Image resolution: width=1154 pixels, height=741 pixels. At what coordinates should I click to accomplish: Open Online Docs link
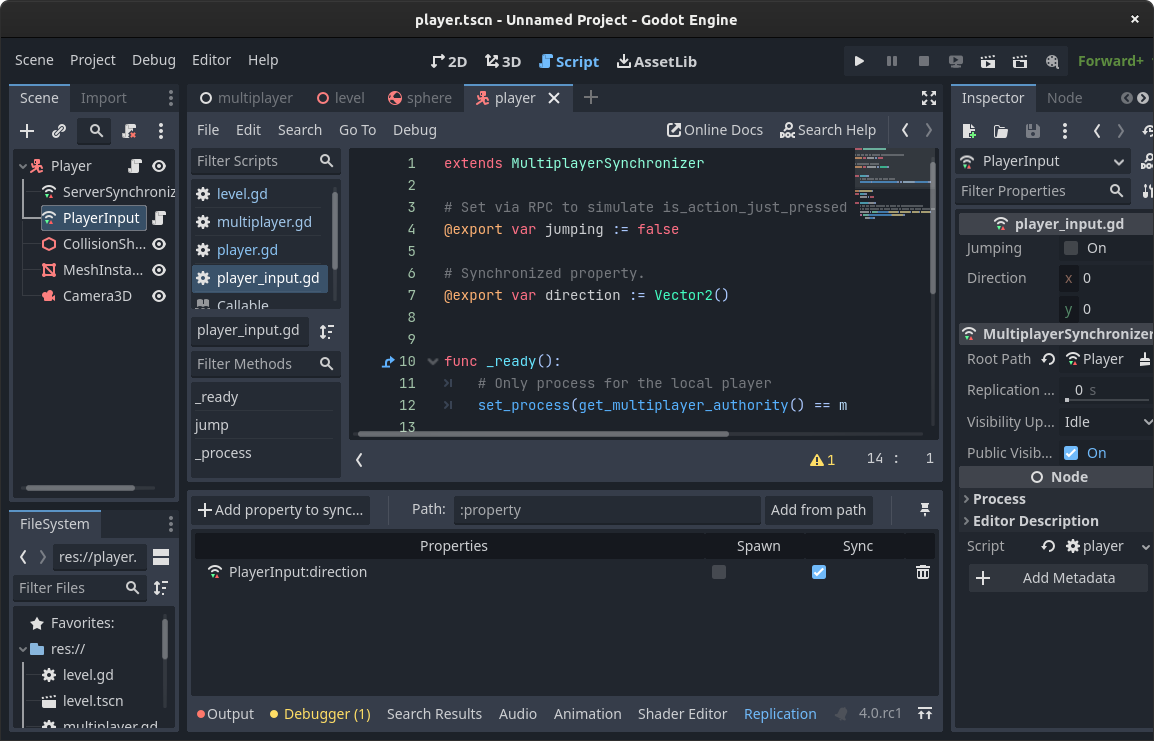715,130
